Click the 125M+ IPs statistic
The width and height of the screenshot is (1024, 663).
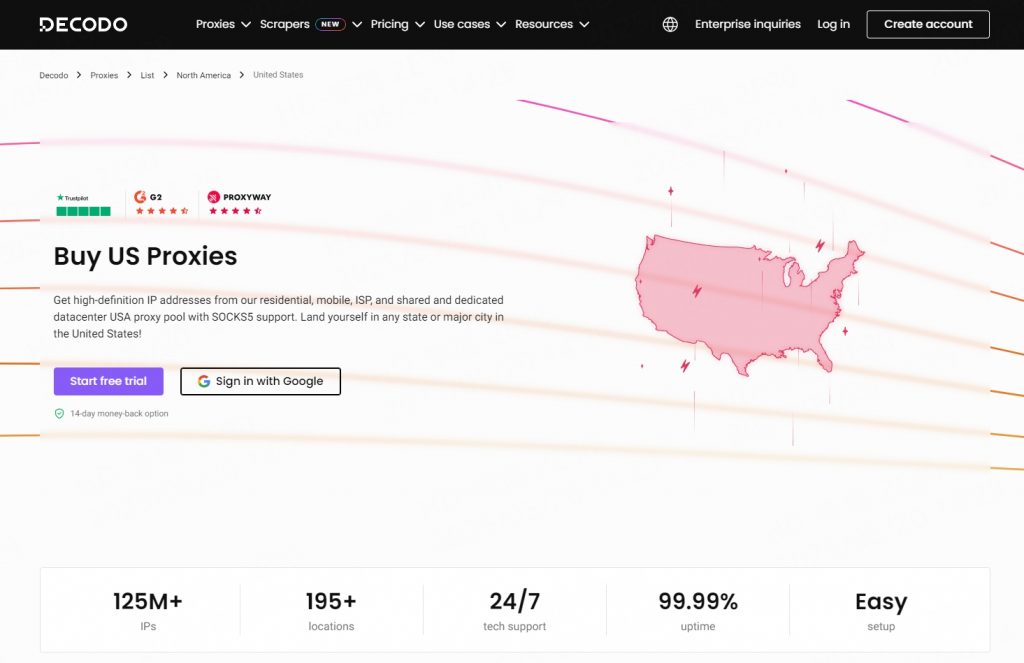(148, 610)
